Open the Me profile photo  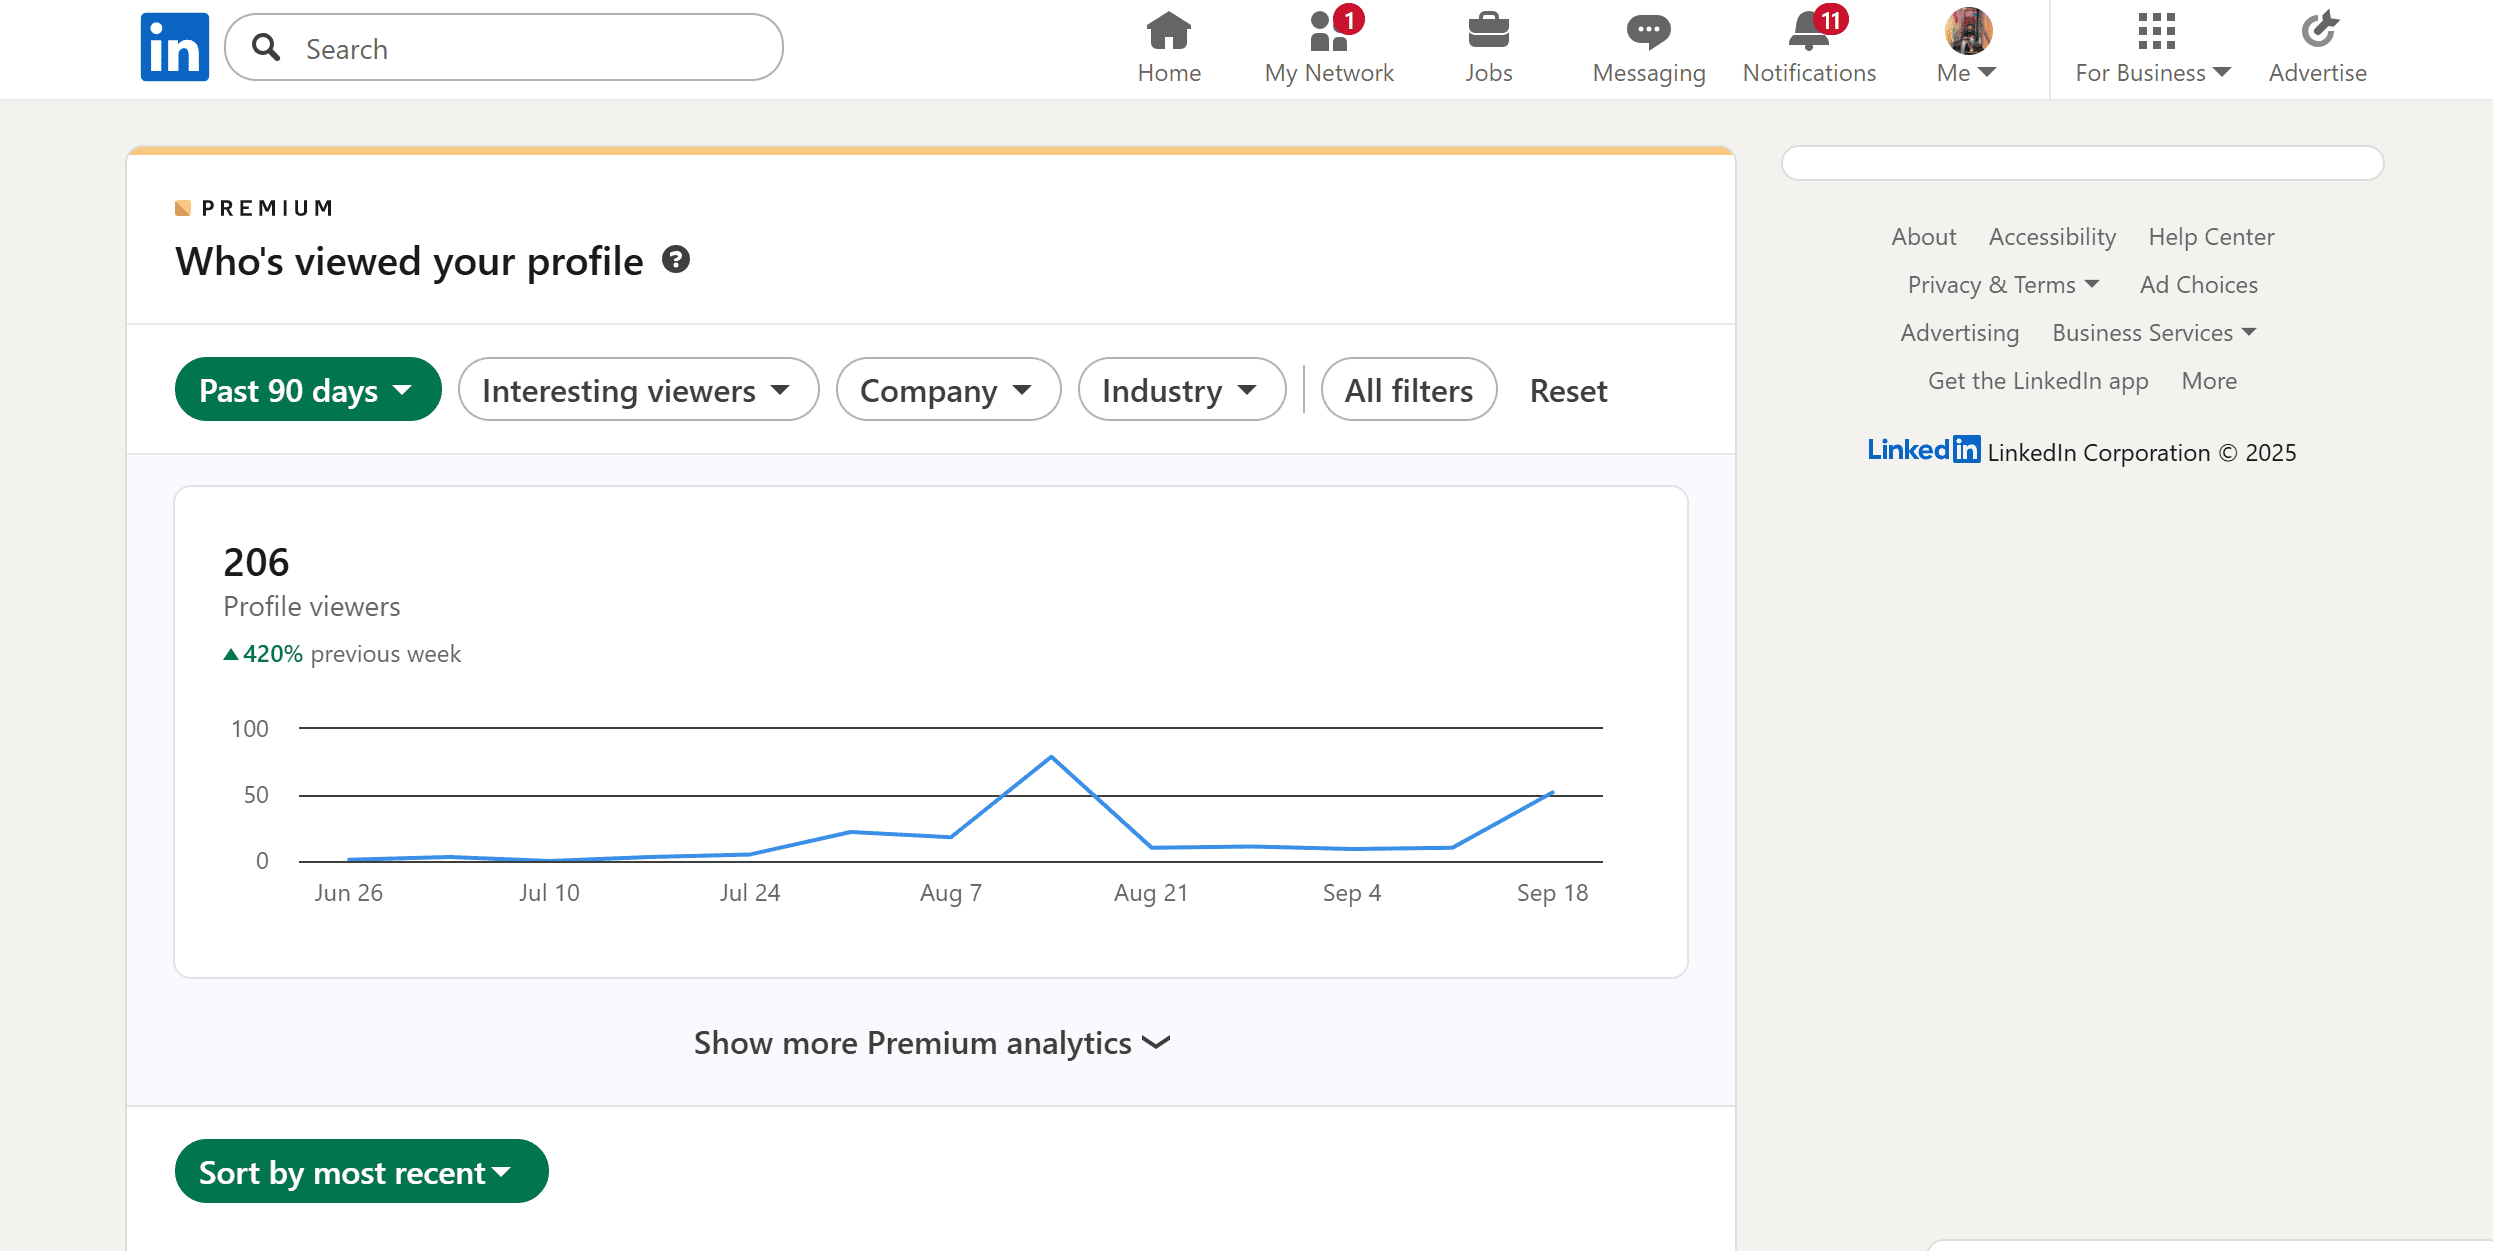coord(1964,32)
